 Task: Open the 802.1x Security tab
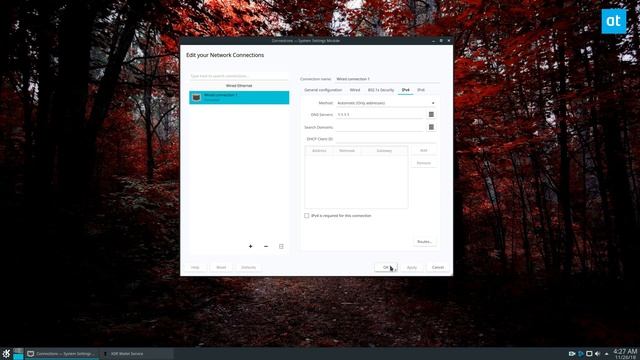(x=381, y=90)
